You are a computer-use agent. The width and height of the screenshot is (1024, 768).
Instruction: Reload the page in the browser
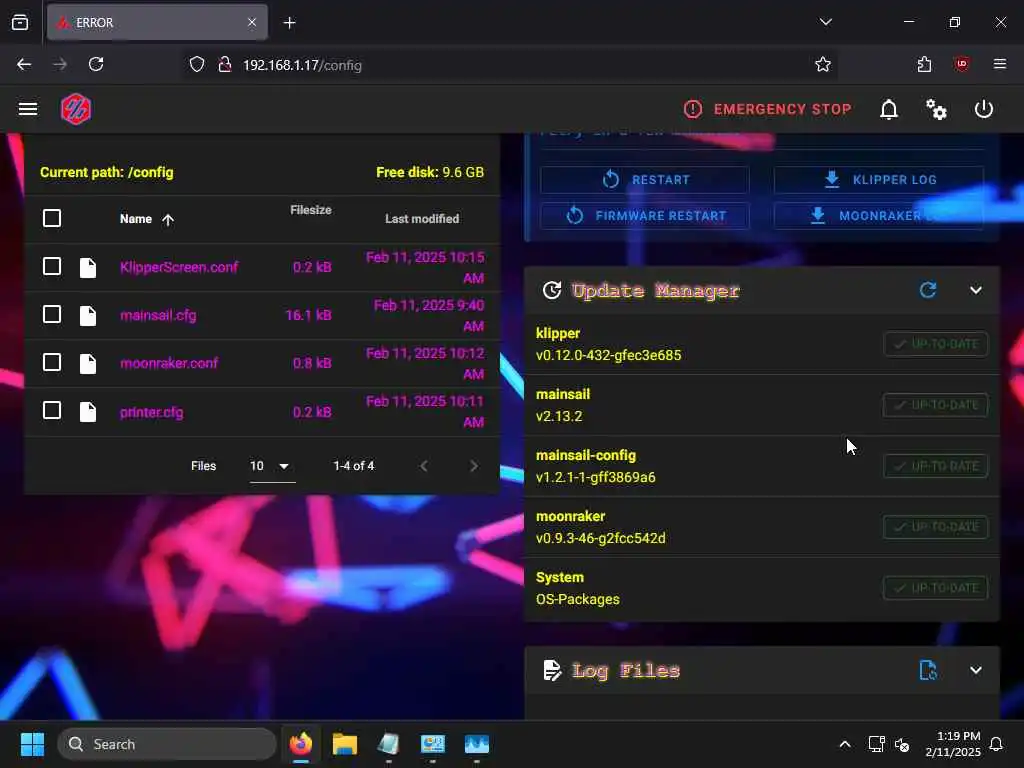tap(96, 65)
